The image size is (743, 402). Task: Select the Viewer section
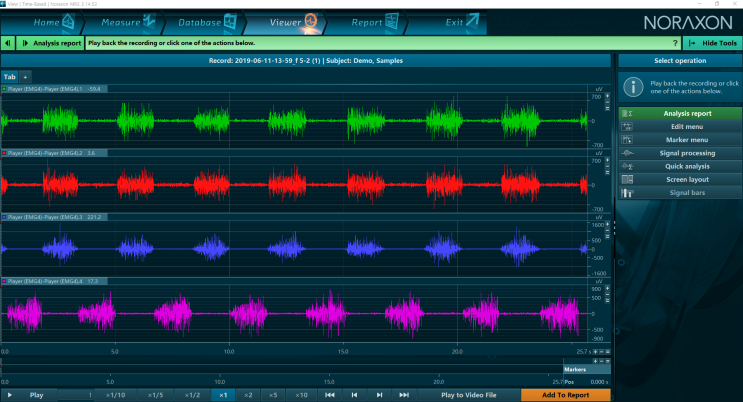[287, 22]
